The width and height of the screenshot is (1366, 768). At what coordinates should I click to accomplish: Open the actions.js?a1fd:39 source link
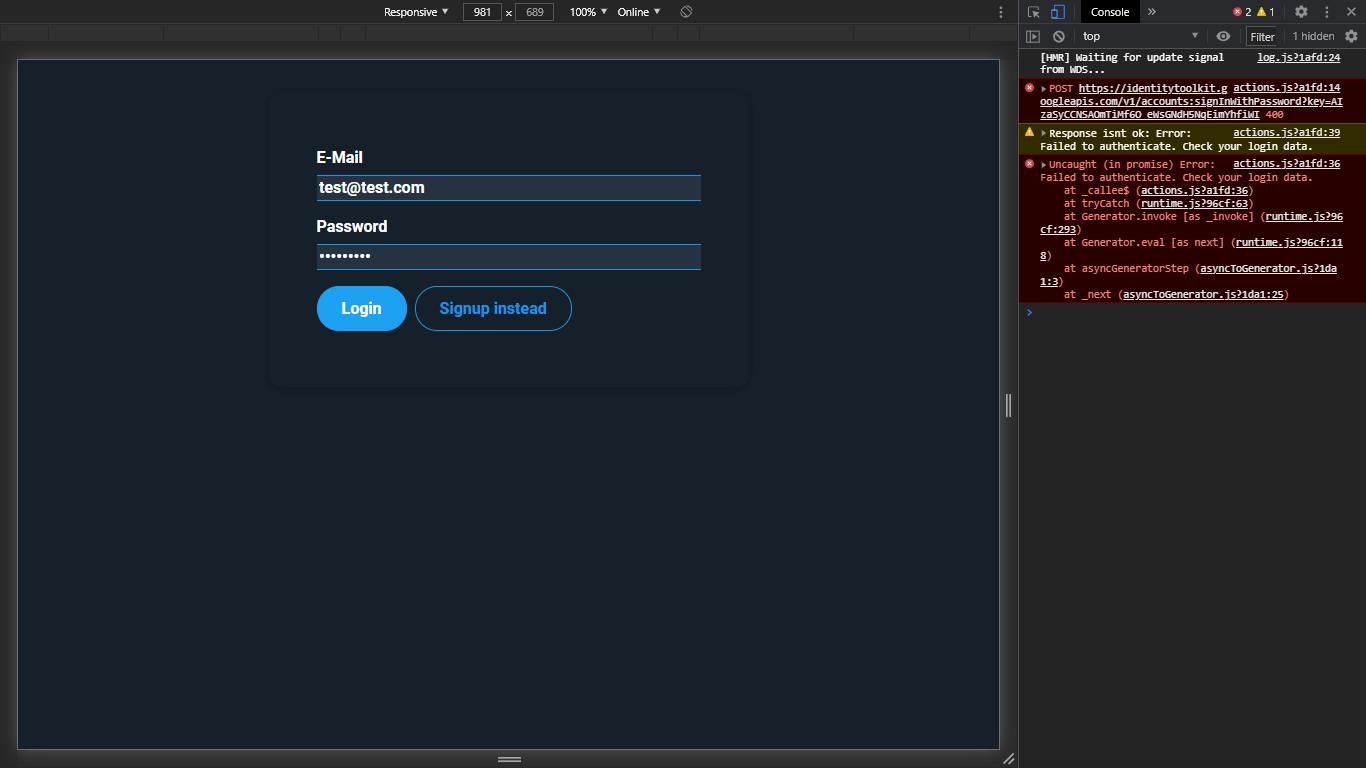pos(1286,132)
